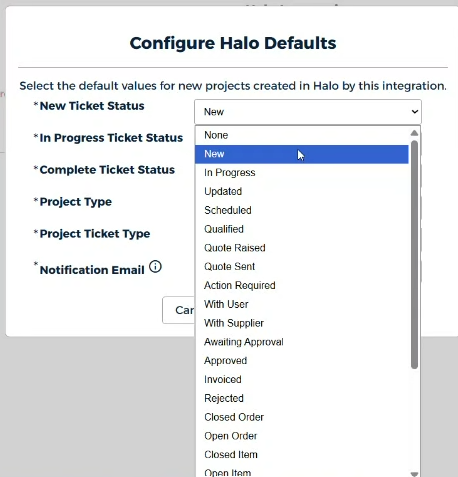Select the Invoiced option
Viewport: 458px width, 477px height.
302,380
